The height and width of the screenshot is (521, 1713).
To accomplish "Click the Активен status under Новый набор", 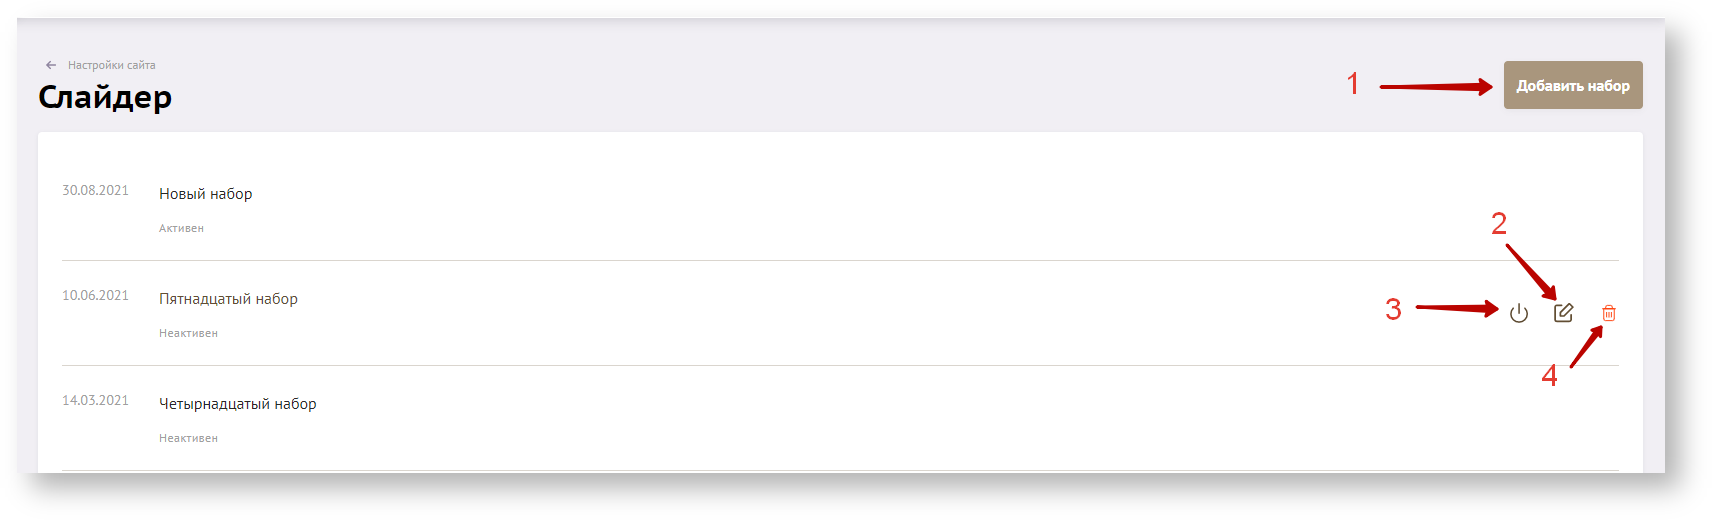I will tap(181, 228).
